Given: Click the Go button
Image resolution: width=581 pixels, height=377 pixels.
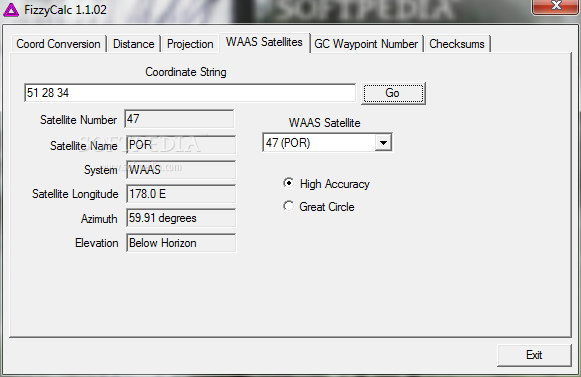Looking at the screenshot, I should [x=393, y=93].
